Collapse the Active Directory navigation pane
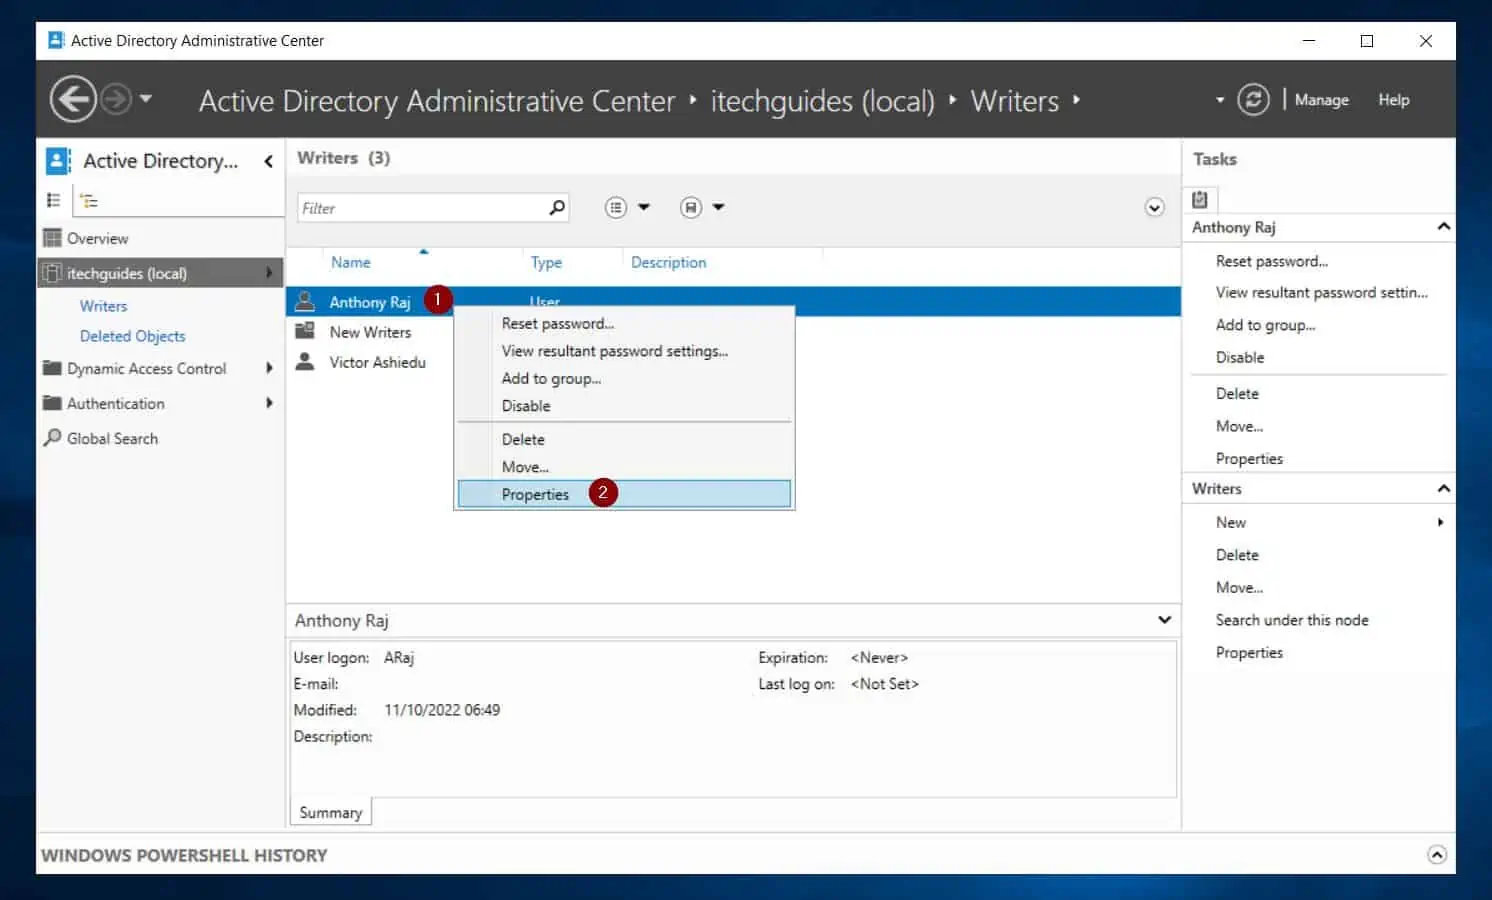Image resolution: width=1492 pixels, height=900 pixels. coord(268,161)
